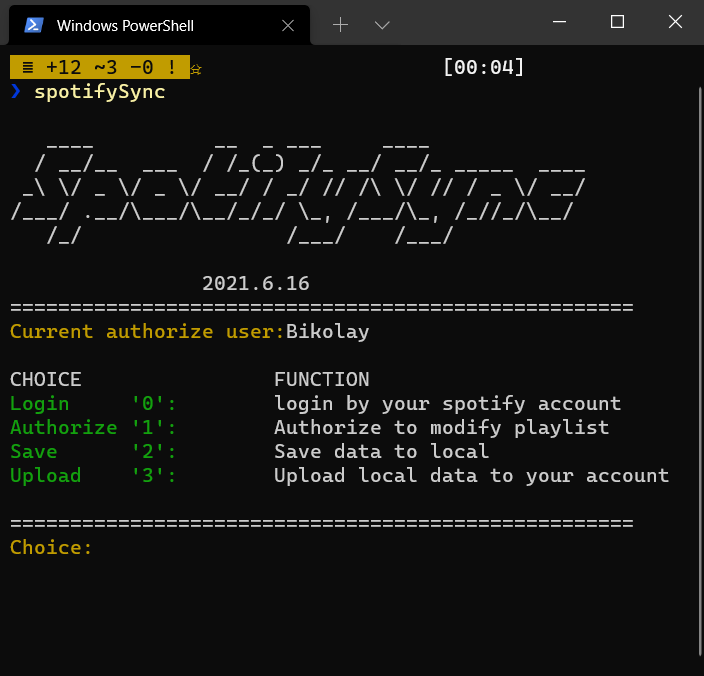The image size is (704, 676).
Task: Click 'login by your spotify account' text
Action: (x=448, y=404)
